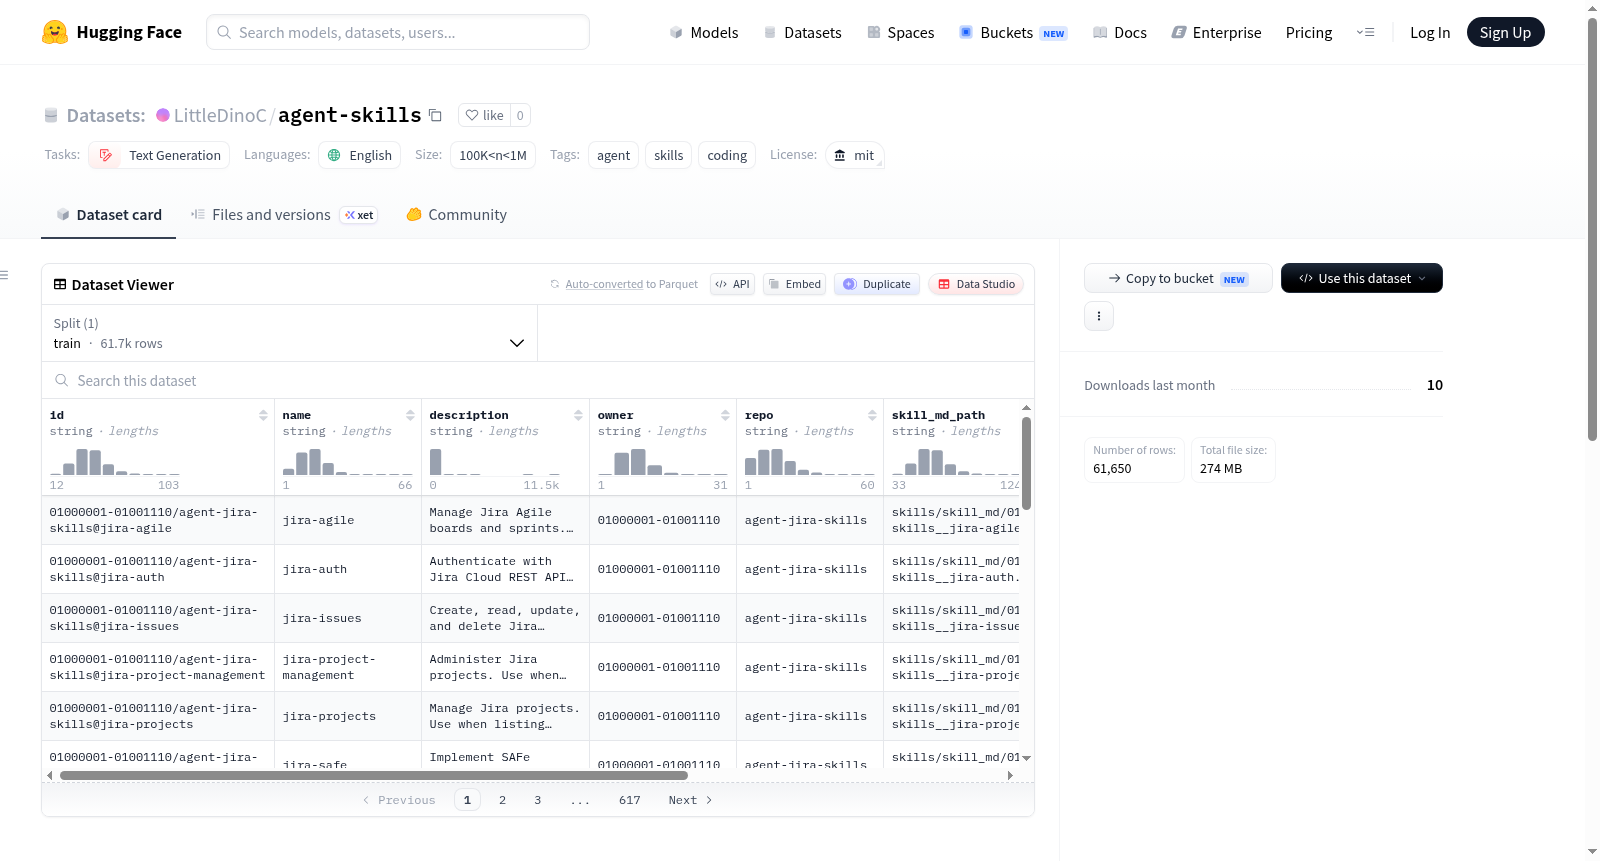Open the Enterprise menu item

click(x=1216, y=32)
